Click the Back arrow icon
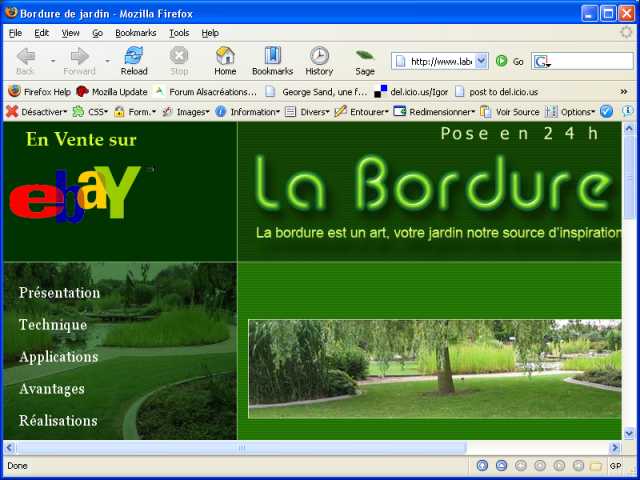640x480 pixels. [25, 56]
